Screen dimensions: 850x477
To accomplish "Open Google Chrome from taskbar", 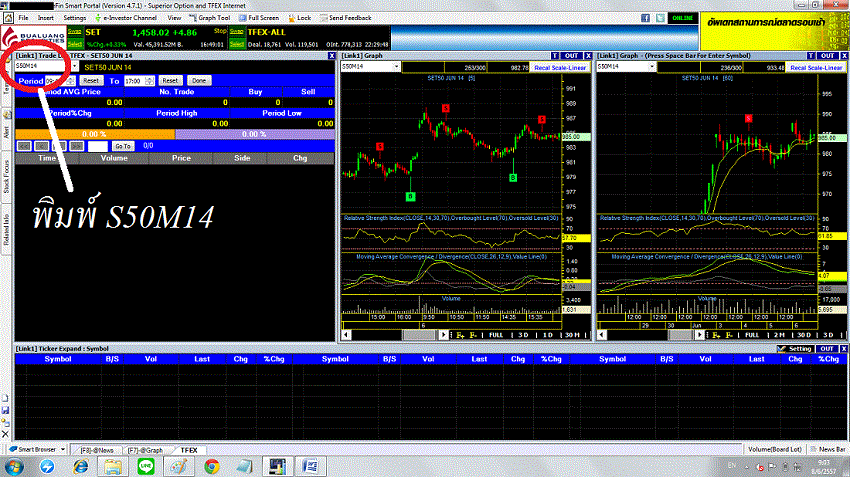I will click(x=212, y=466).
